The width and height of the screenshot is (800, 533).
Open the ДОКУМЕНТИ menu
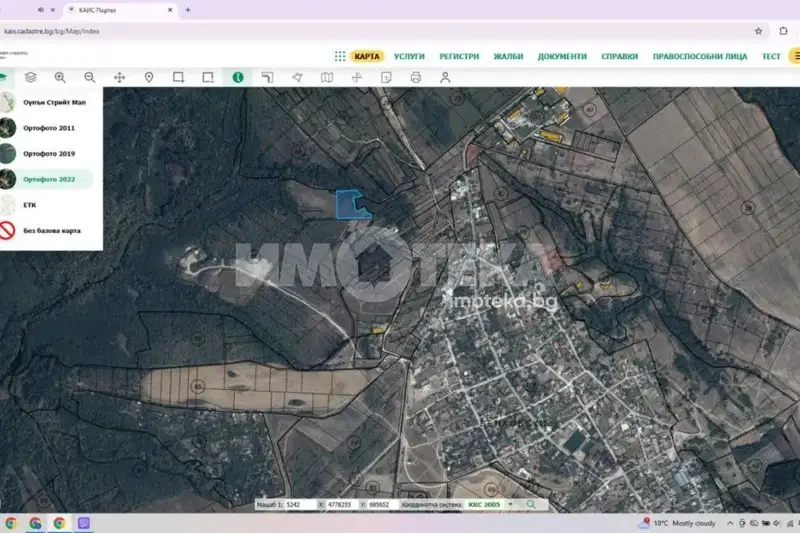(x=562, y=56)
